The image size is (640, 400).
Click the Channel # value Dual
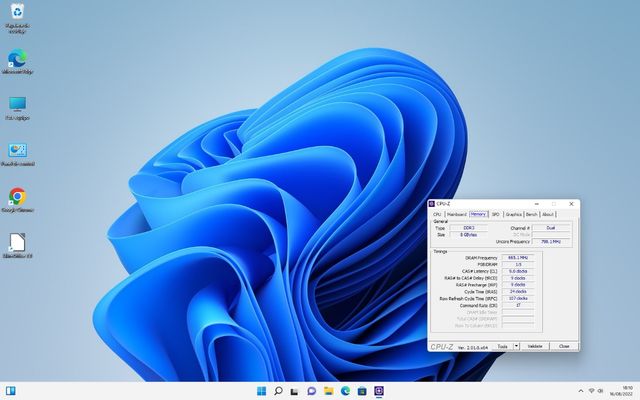tap(551, 228)
